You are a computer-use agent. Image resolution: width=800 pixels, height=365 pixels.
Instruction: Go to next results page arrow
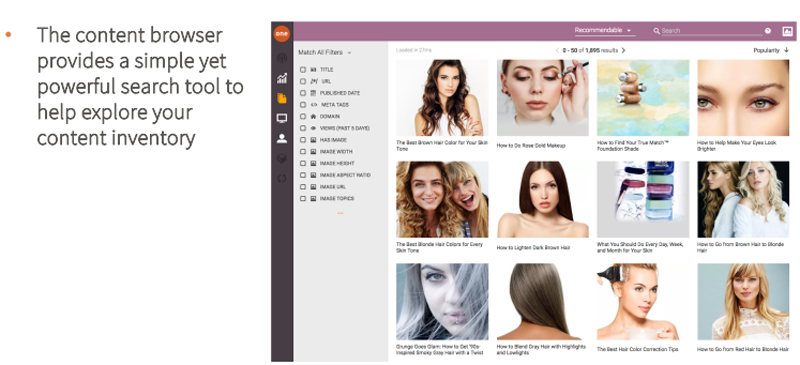click(623, 51)
